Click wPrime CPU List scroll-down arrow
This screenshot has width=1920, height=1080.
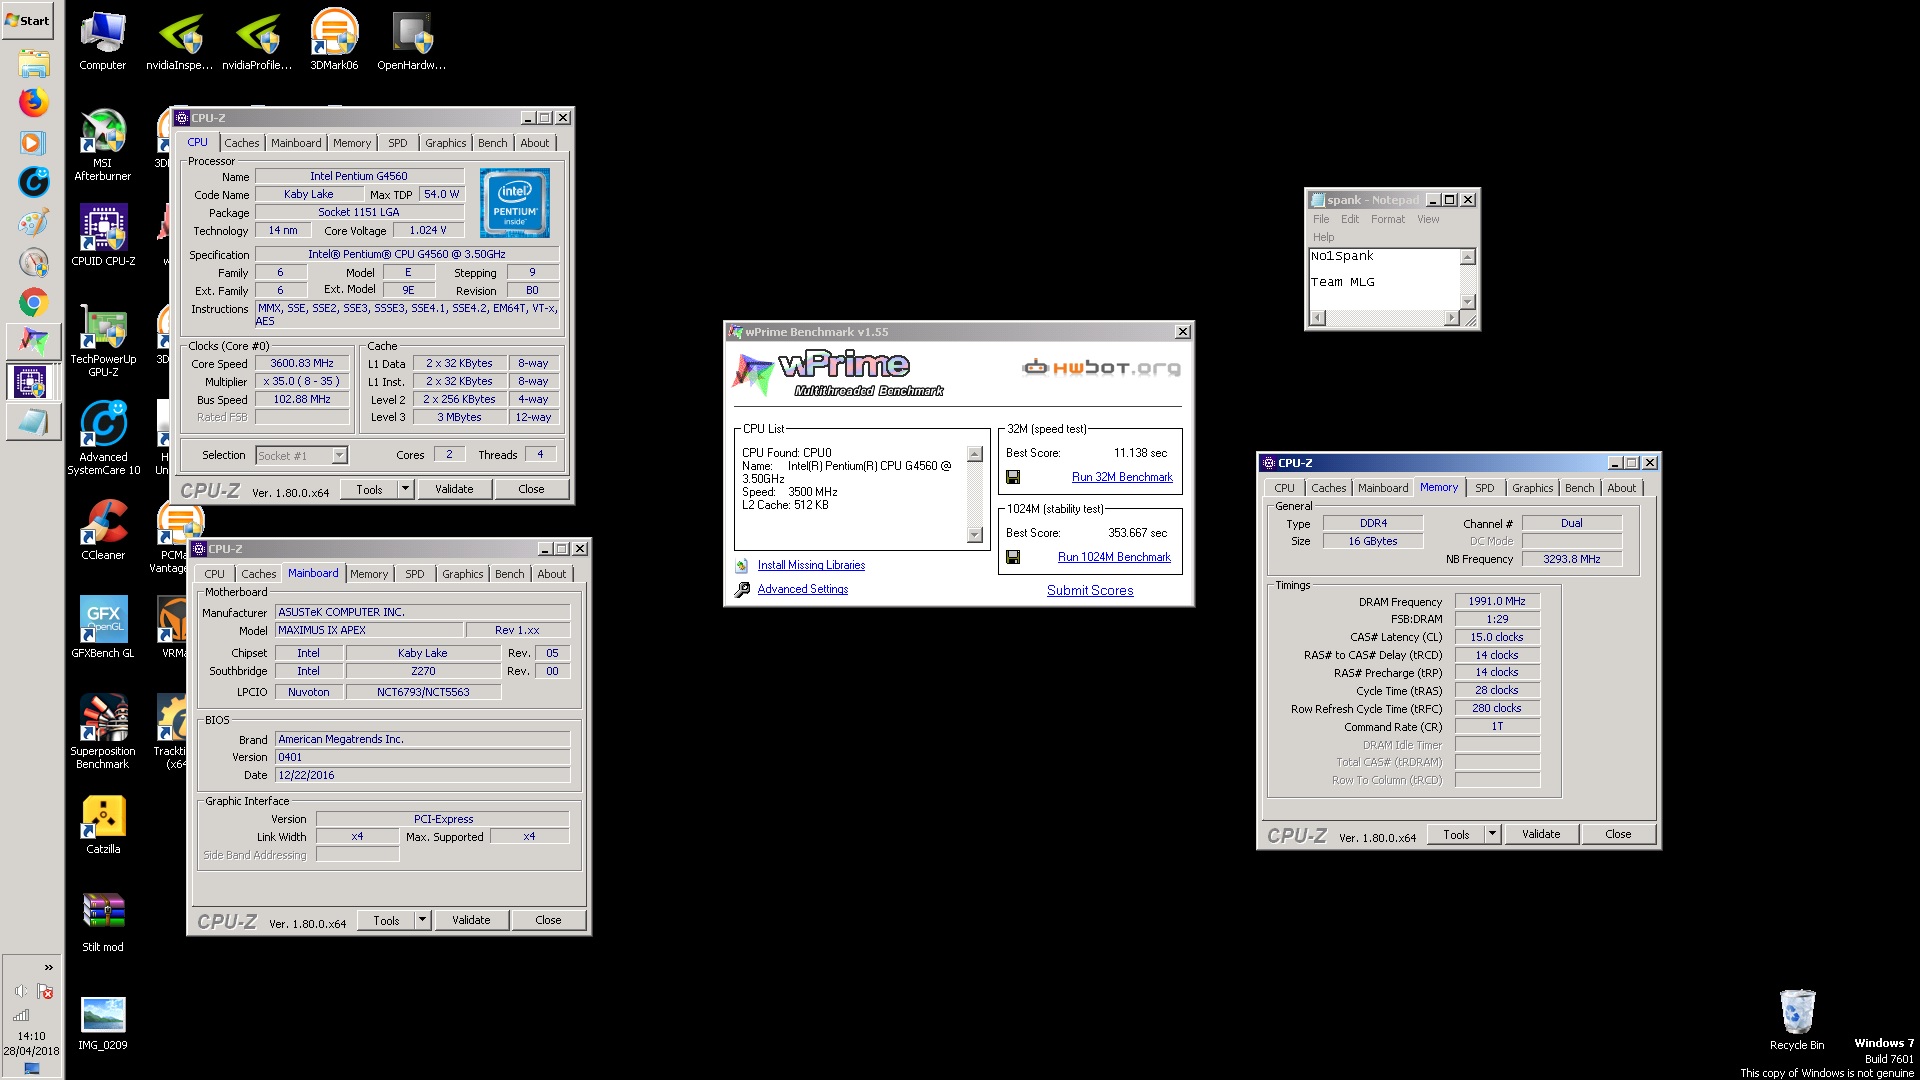tap(975, 535)
